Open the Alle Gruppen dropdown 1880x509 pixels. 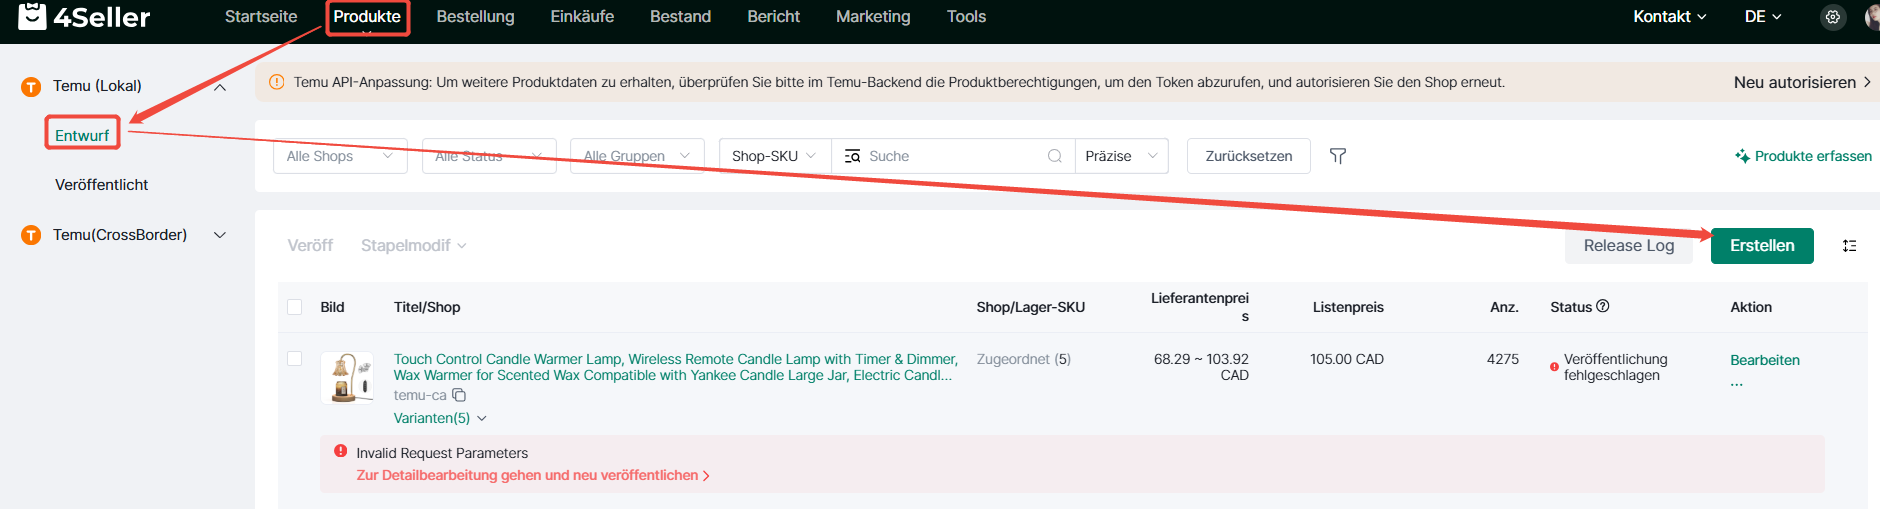point(637,156)
